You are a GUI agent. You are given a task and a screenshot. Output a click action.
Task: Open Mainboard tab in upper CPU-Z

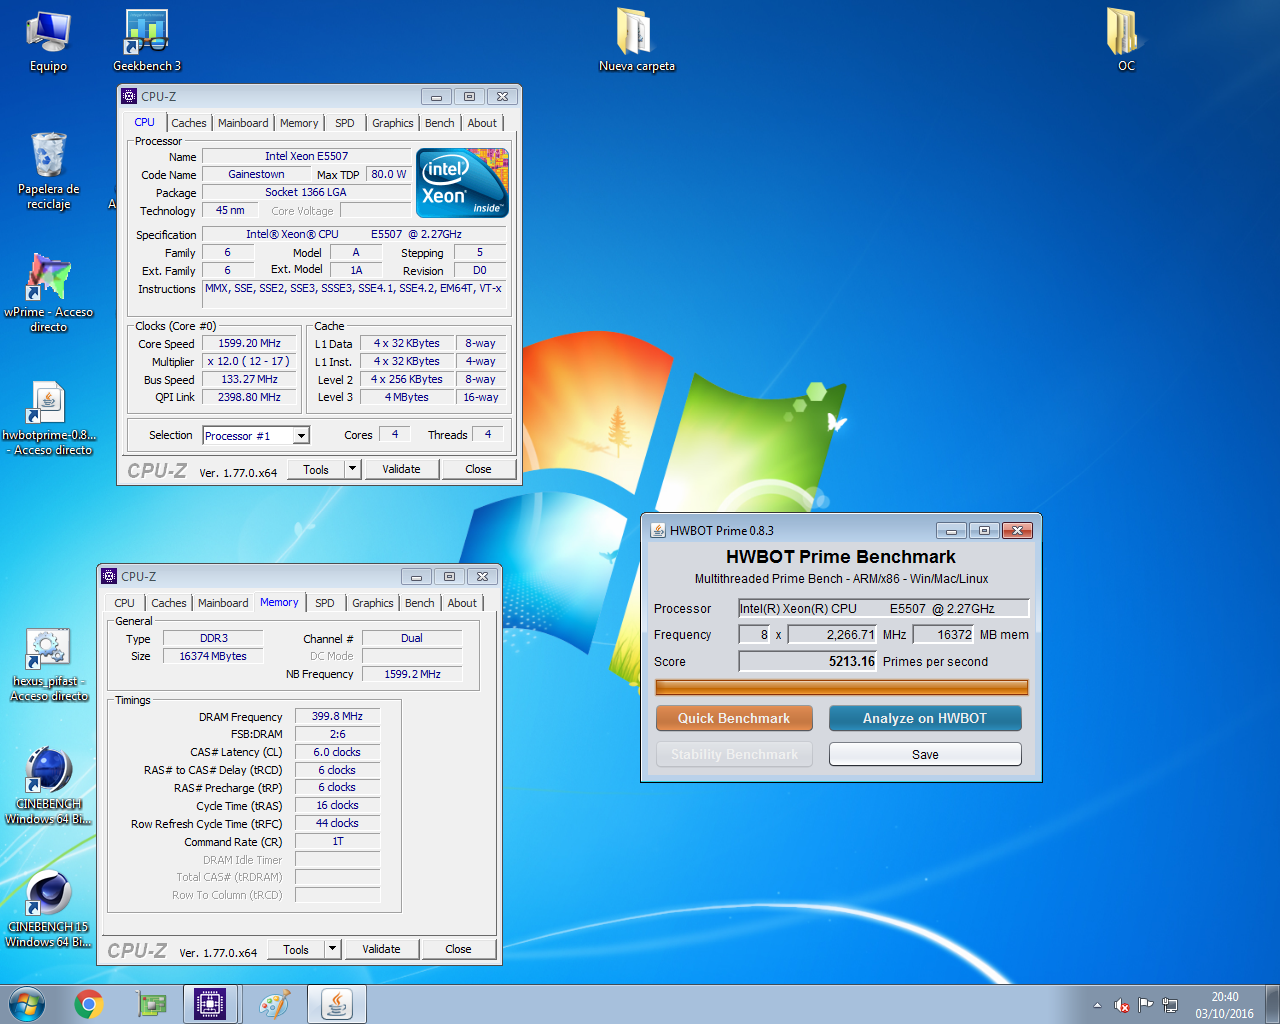[x=243, y=123]
